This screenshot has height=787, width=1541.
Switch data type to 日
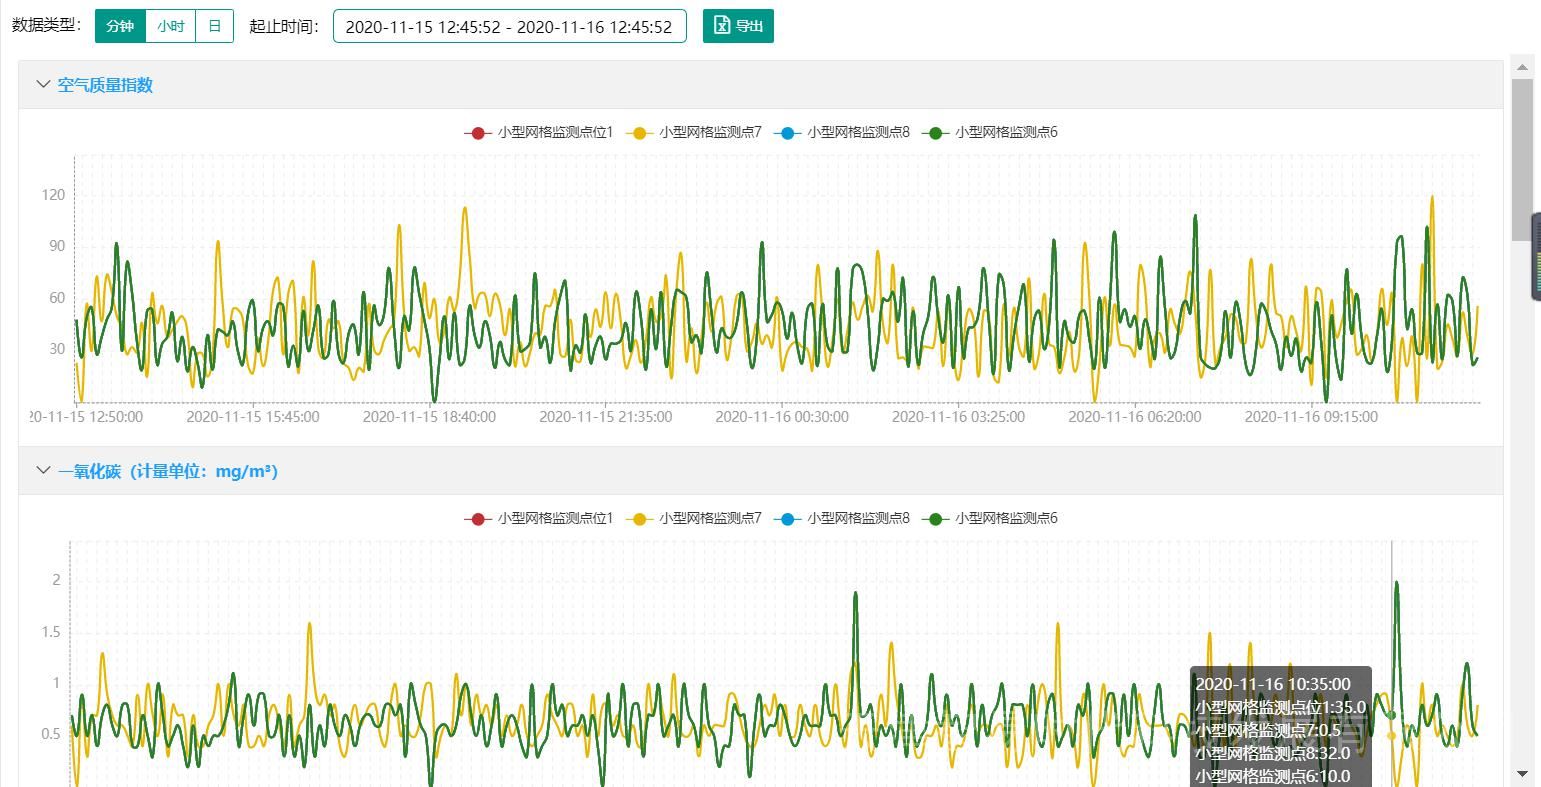click(x=214, y=26)
